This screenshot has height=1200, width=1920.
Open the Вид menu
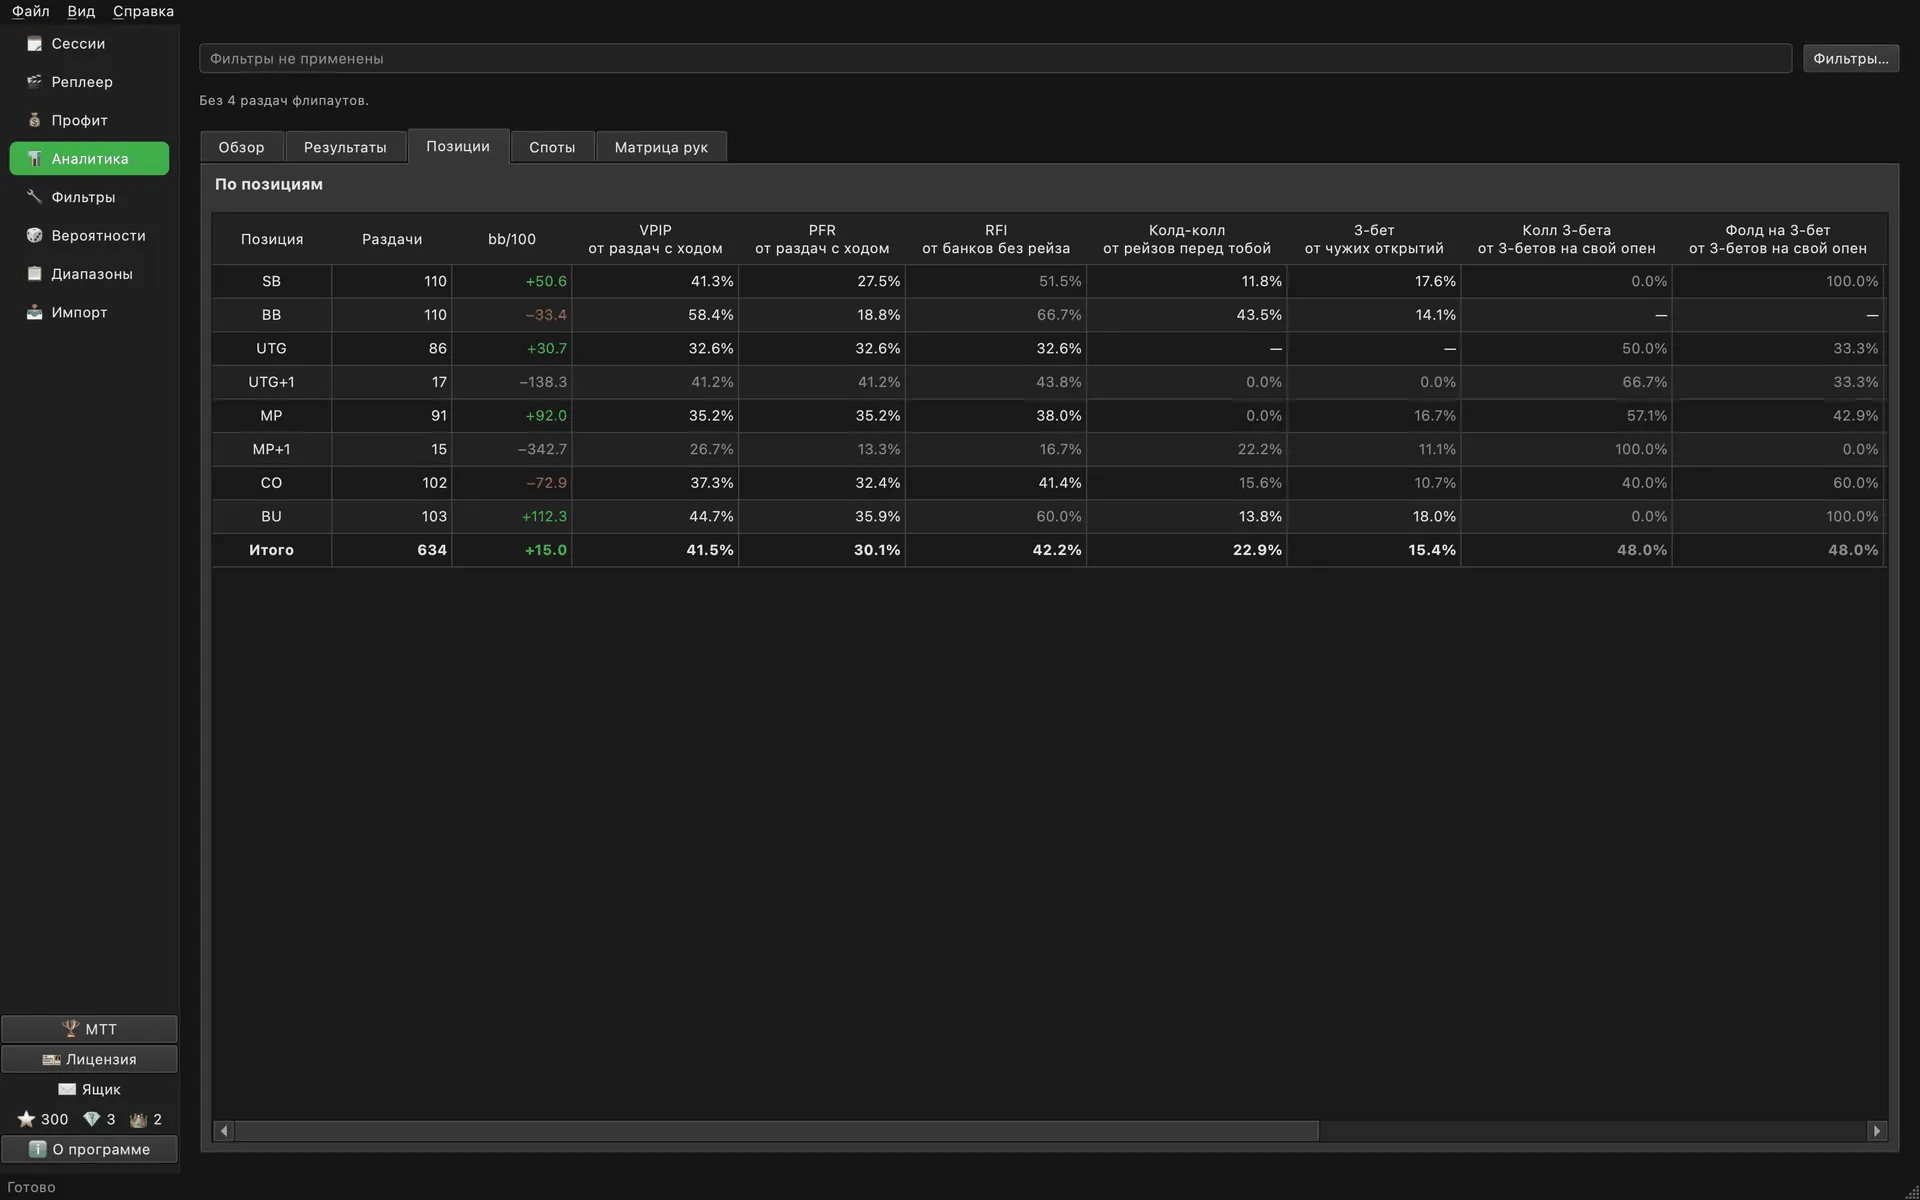tap(81, 11)
